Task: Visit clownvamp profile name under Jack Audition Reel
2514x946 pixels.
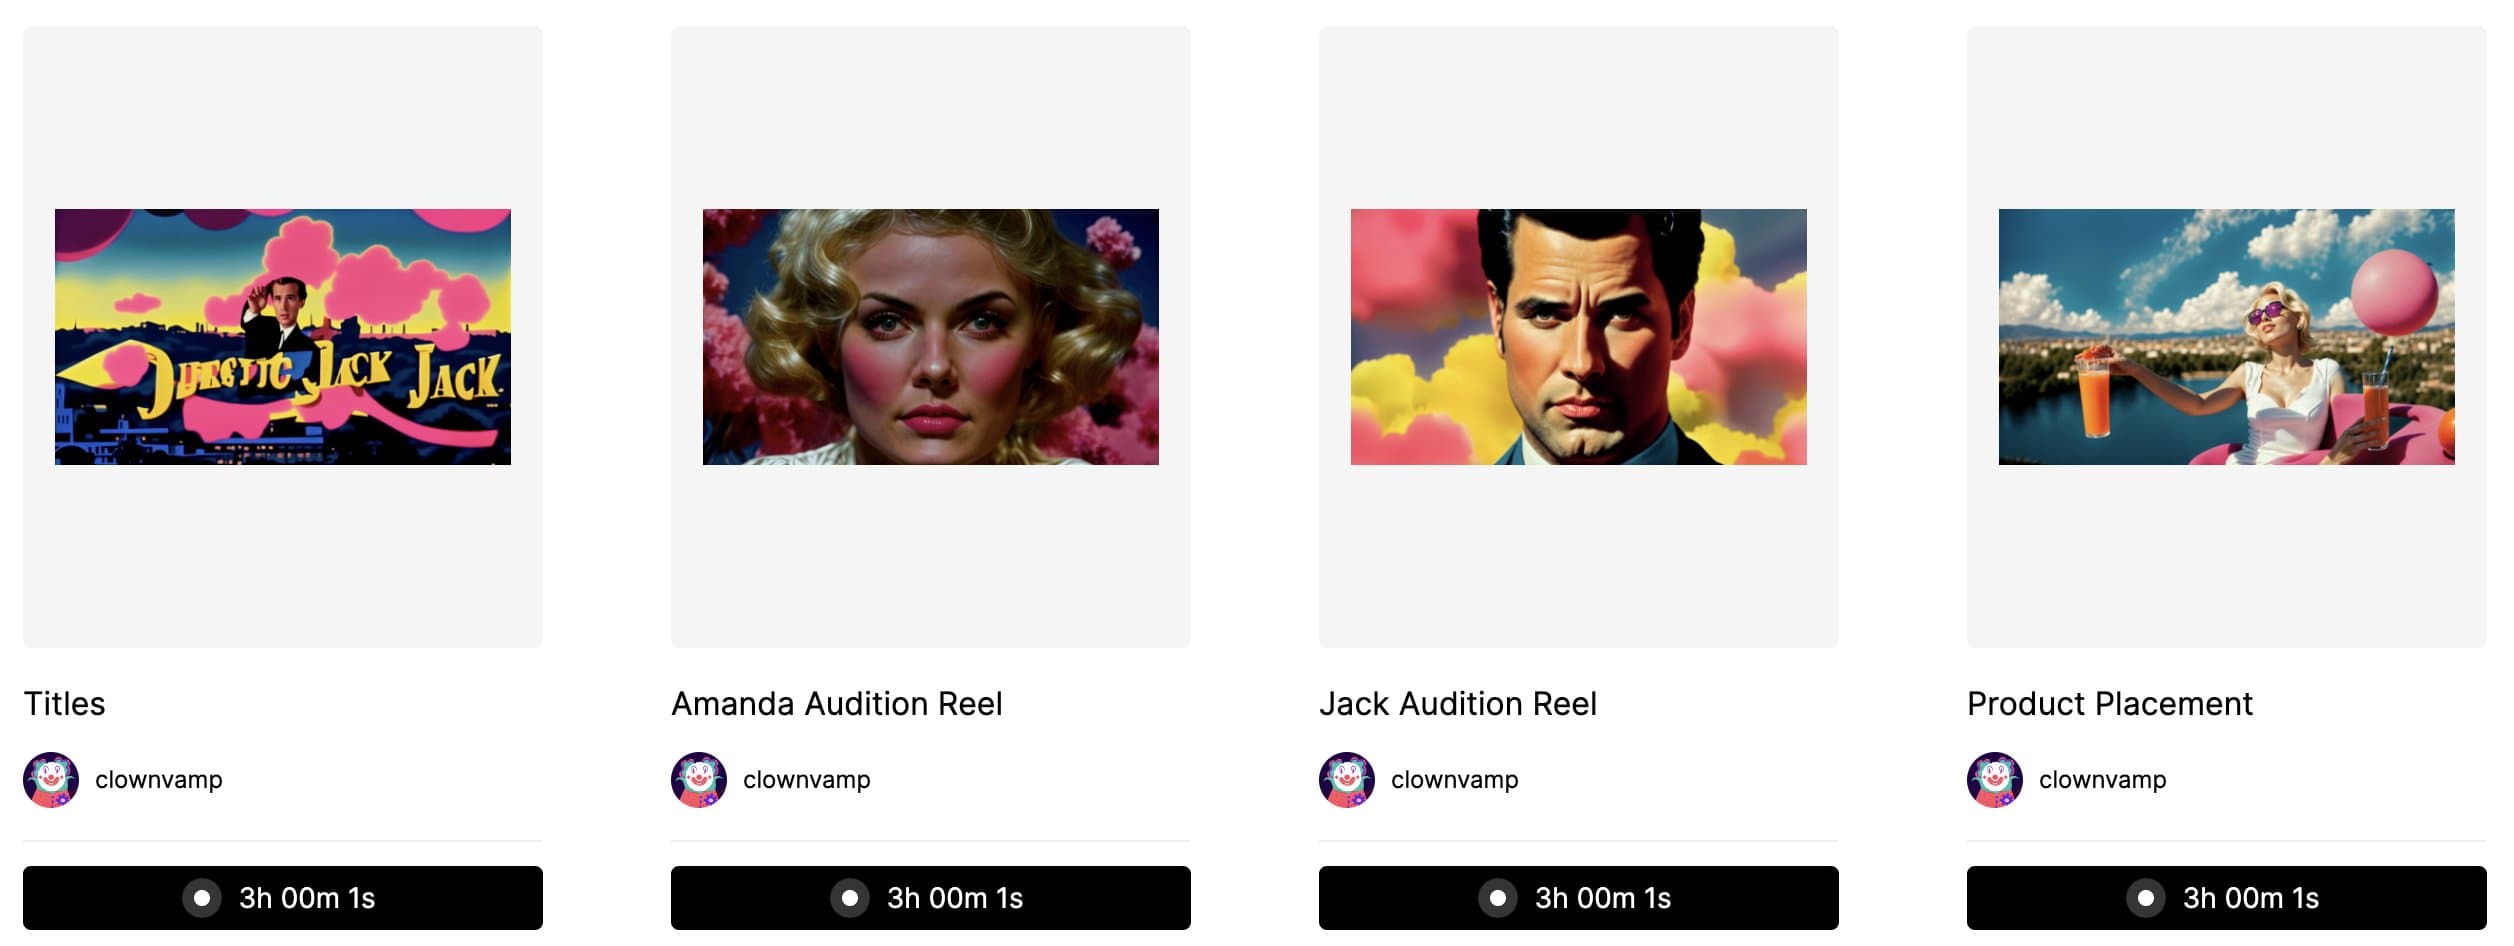Action: tap(1455, 780)
